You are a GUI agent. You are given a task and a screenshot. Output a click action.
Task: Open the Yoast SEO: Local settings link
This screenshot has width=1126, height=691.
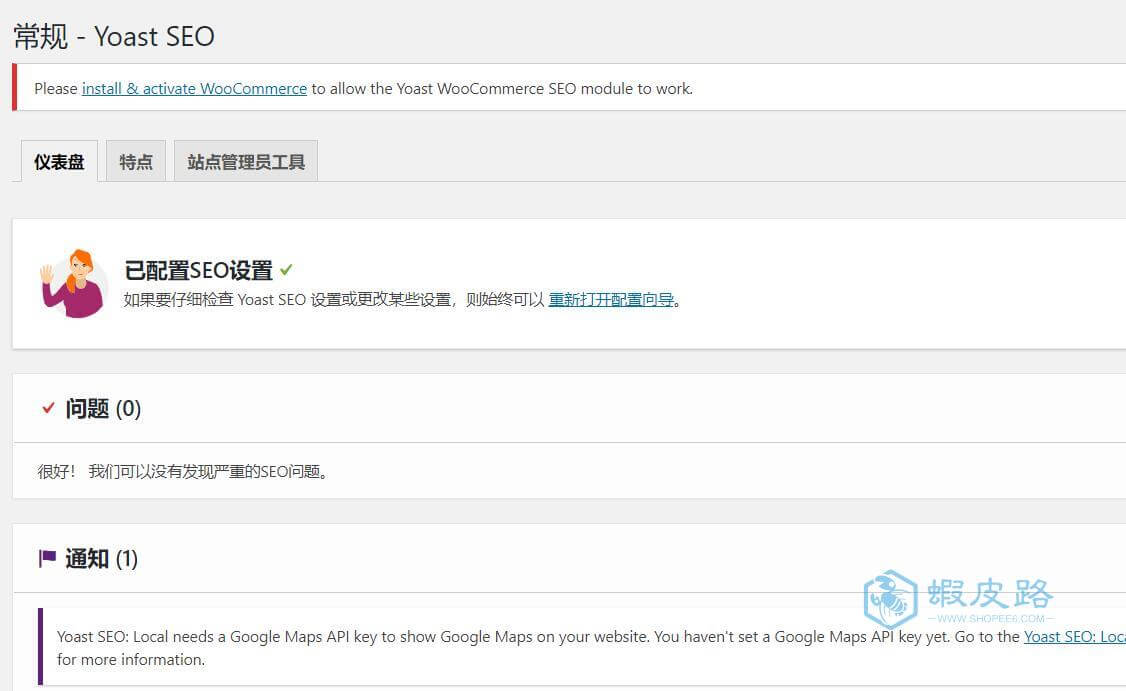[x=1074, y=636]
